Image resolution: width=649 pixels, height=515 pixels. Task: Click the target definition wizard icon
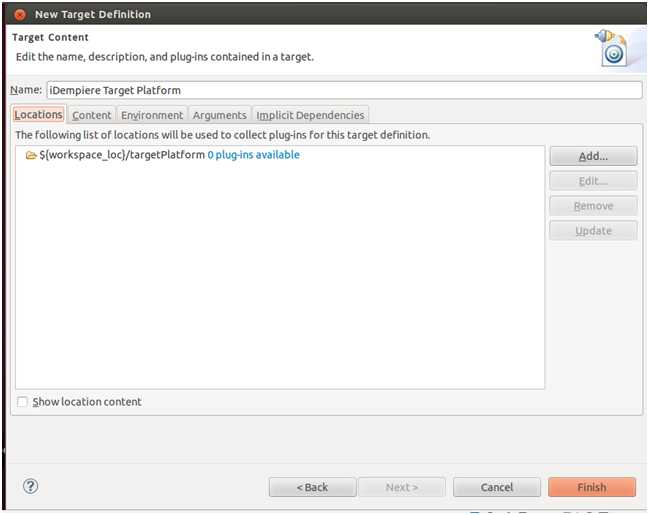tap(613, 48)
